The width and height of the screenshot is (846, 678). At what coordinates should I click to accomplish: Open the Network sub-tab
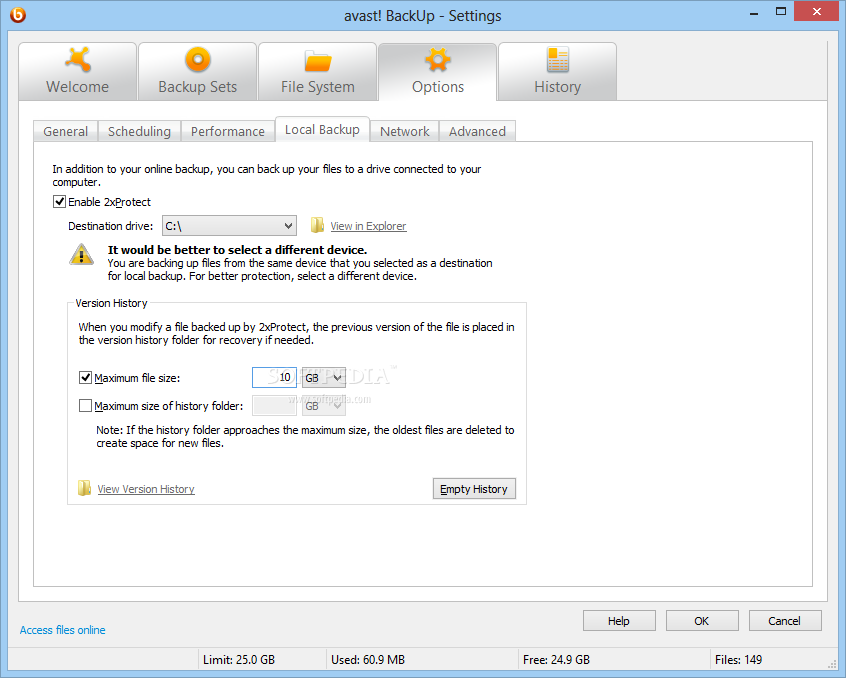coord(405,131)
